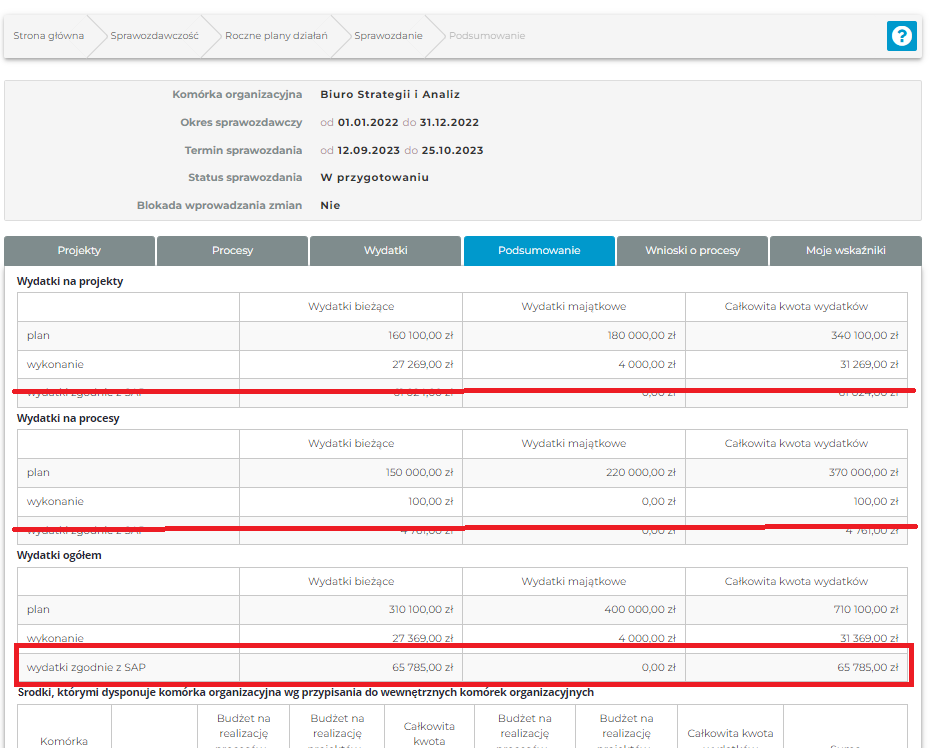
Task: Click the active Podsumowanie tab
Action: 539,250
